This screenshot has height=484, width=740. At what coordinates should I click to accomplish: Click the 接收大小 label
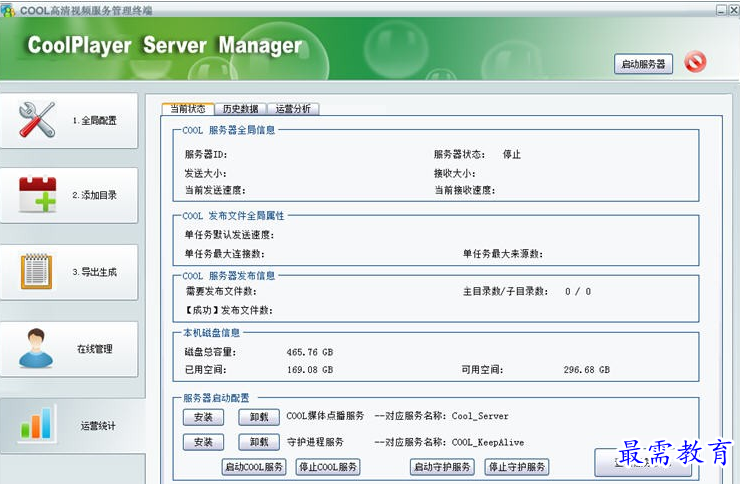tap(455, 173)
